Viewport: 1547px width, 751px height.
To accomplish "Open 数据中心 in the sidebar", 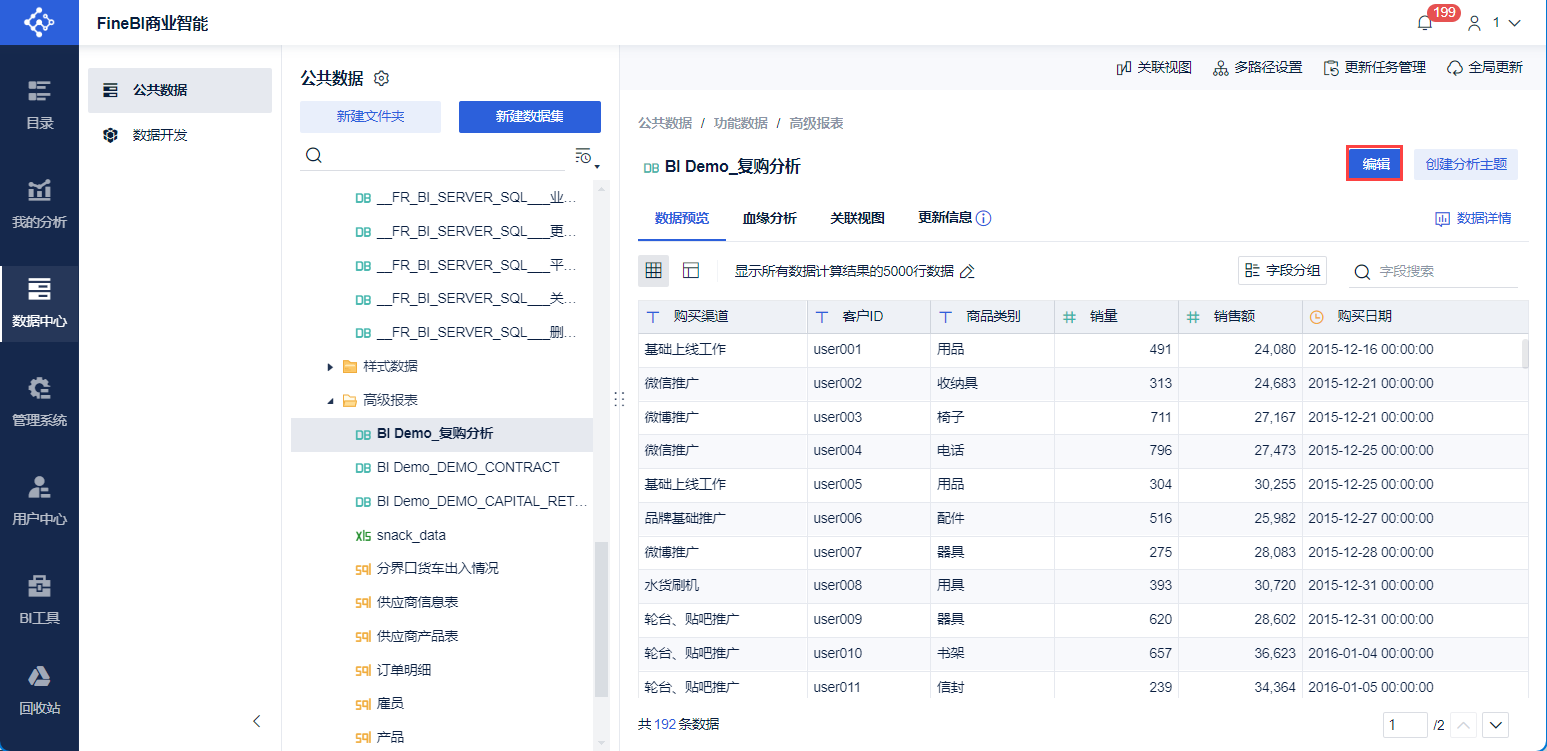I will pyautogui.click(x=39, y=303).
